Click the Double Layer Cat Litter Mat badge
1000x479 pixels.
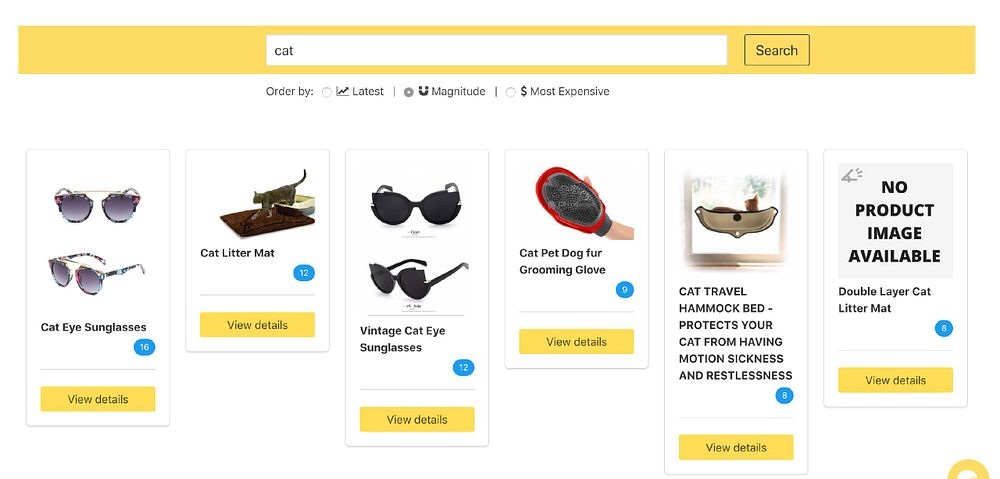point(944,328)
